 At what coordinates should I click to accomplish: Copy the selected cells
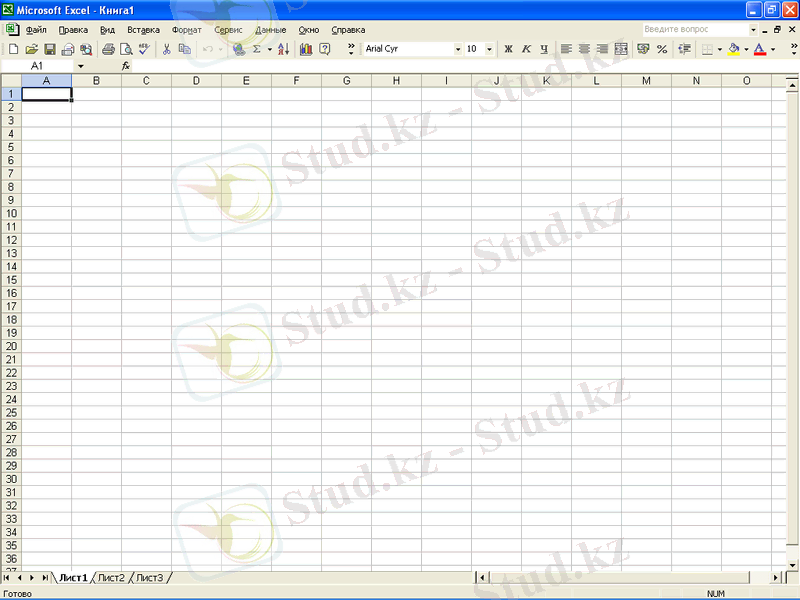click(185, 49)
